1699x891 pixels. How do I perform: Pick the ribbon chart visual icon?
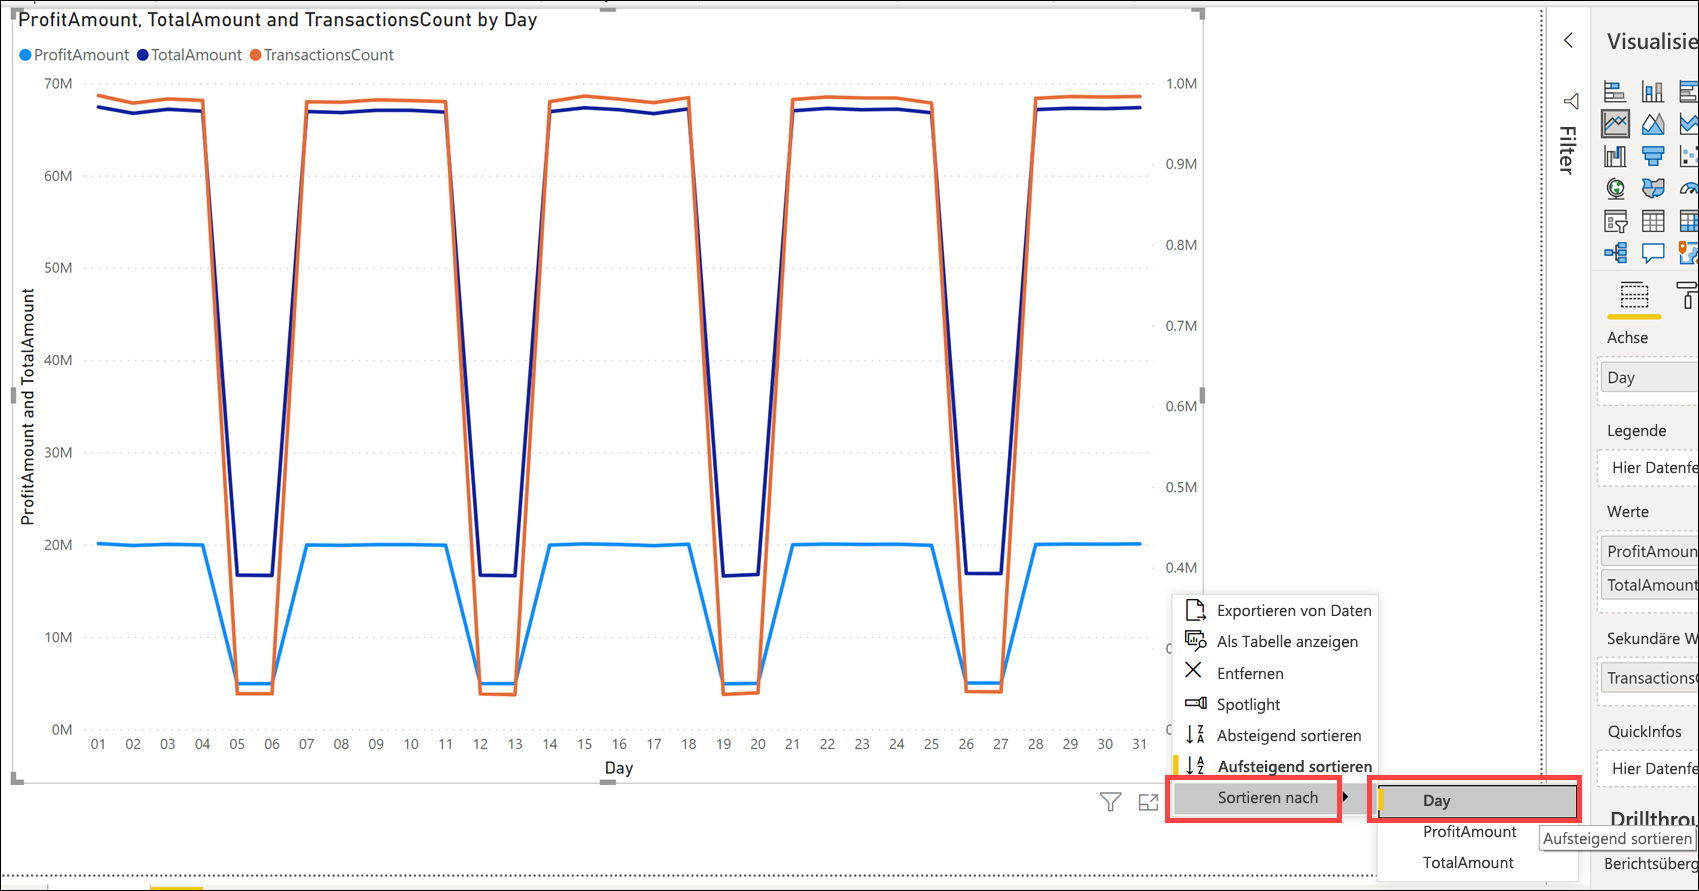coord(1614,156)
